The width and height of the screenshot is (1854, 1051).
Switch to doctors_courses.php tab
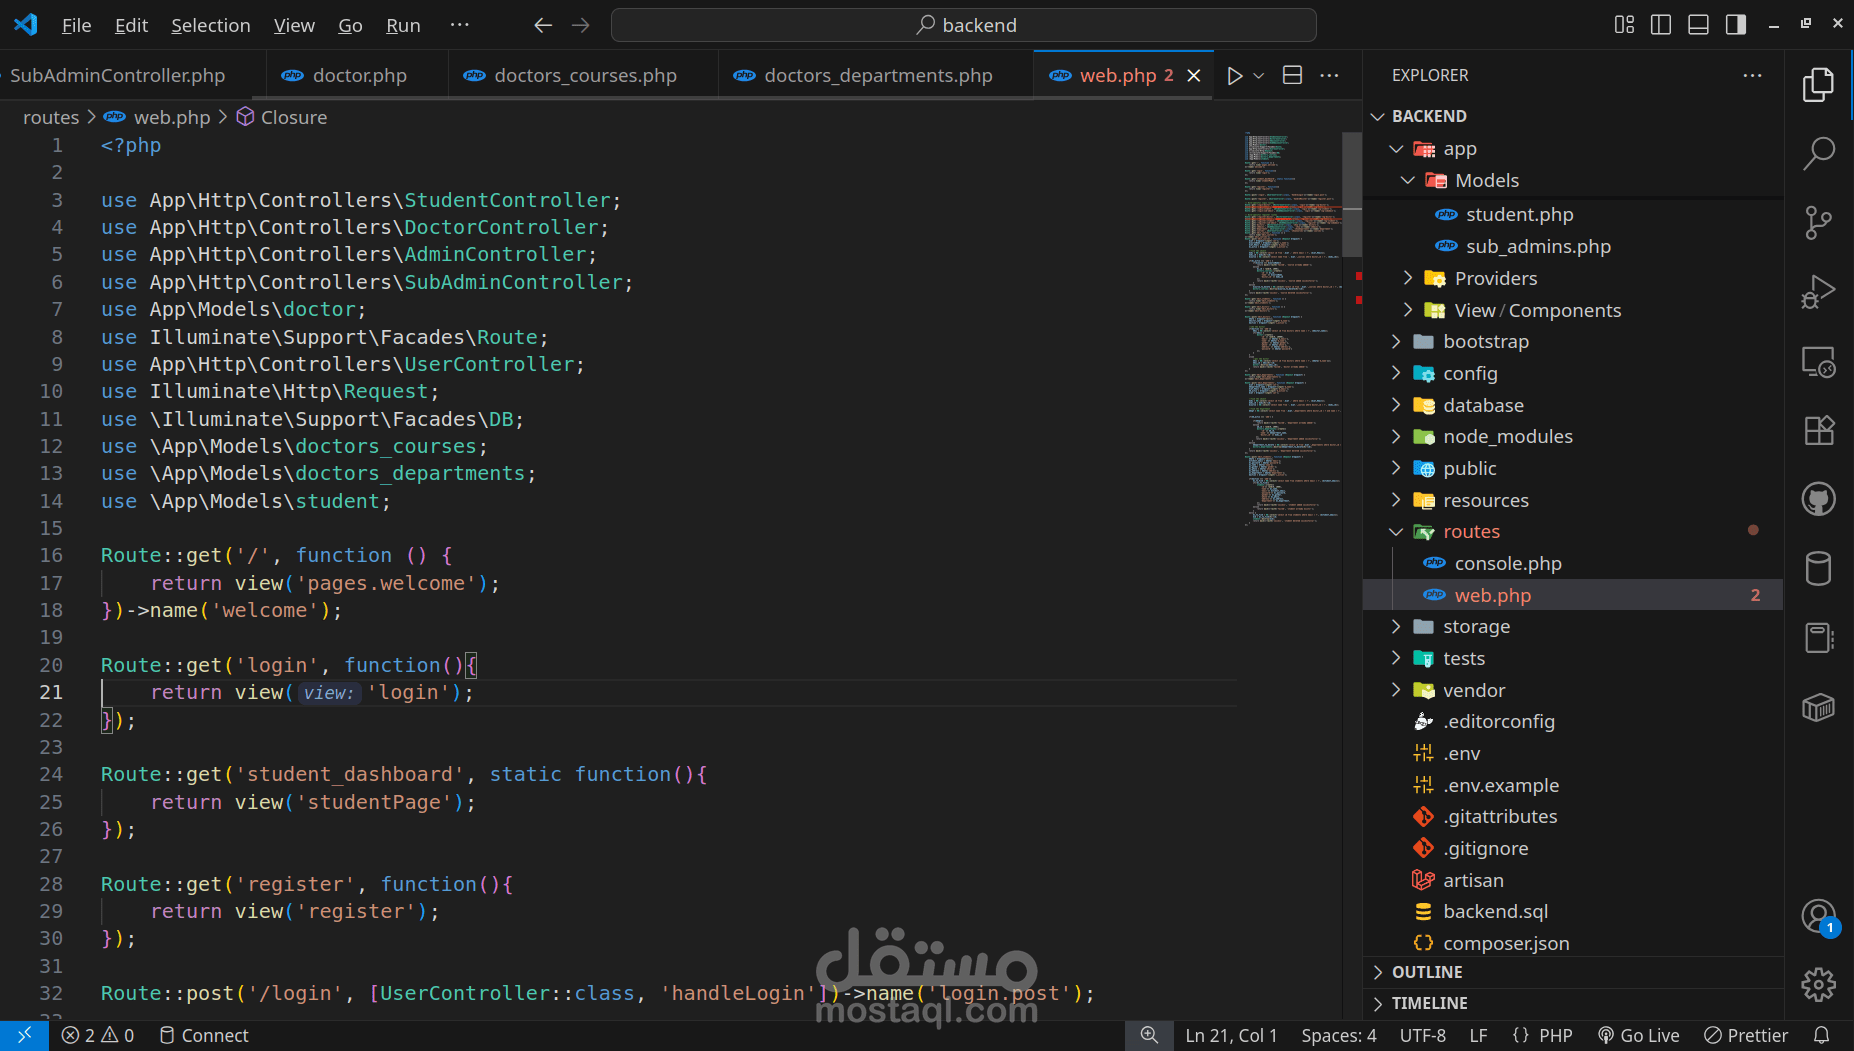tap(583, 75)
